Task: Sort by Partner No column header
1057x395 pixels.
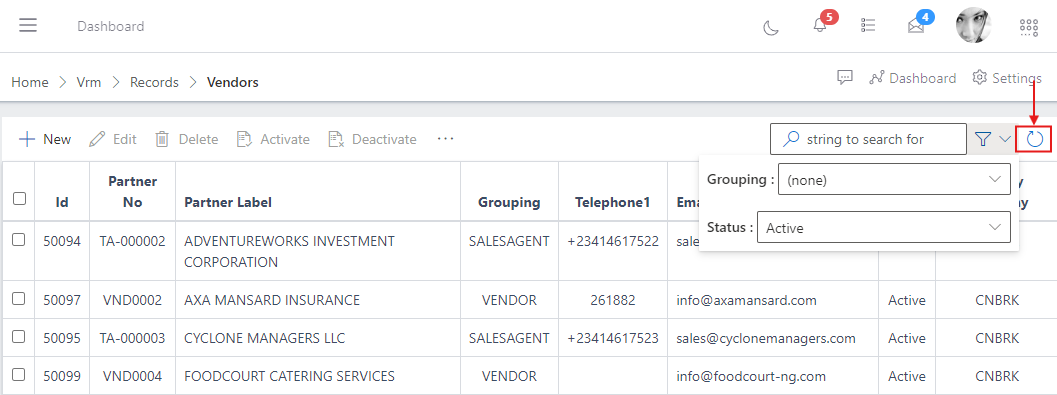Action: click(133, 191)
